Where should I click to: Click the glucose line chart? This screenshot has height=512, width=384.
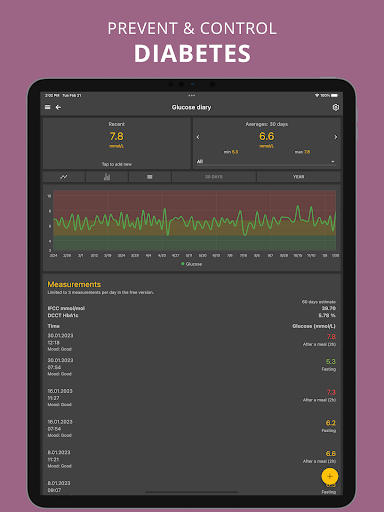[194, 220]
